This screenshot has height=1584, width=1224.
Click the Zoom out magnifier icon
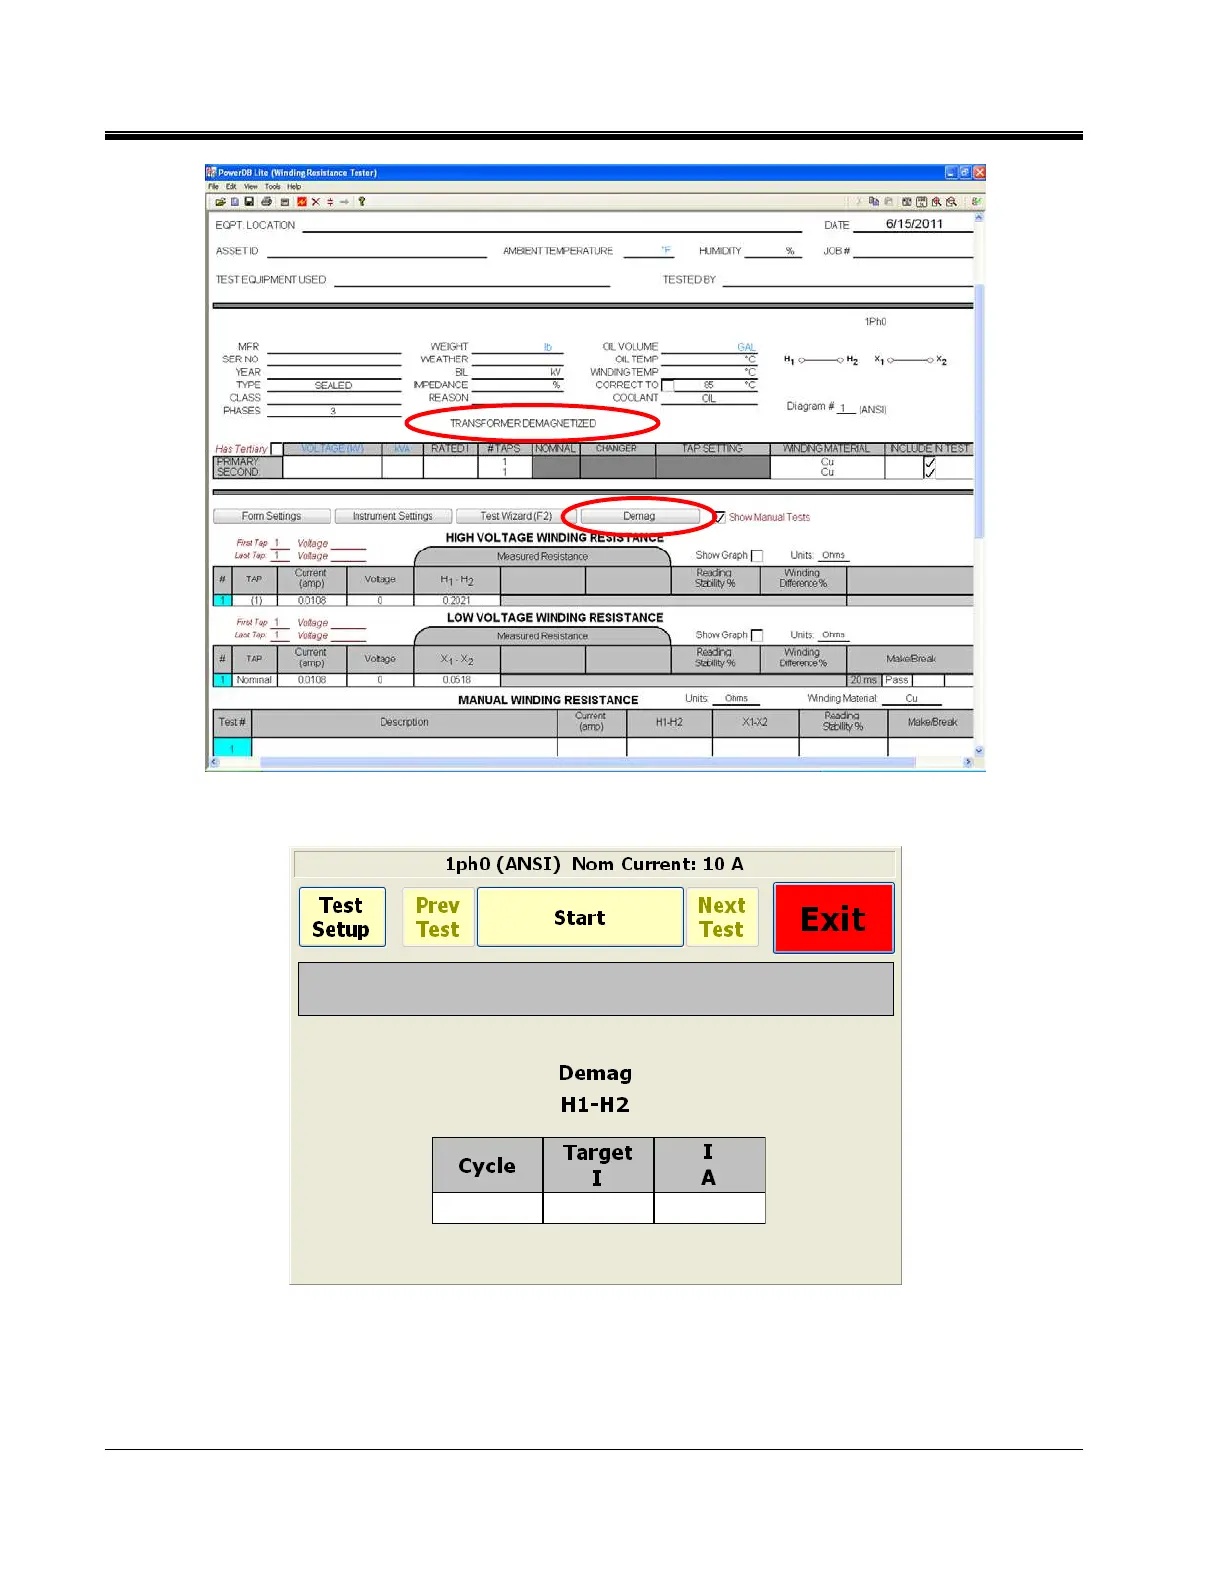[951, 202]
